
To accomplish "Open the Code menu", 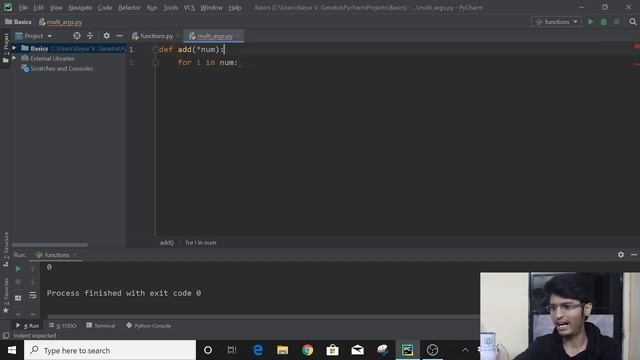I will (x=105, y=8).
